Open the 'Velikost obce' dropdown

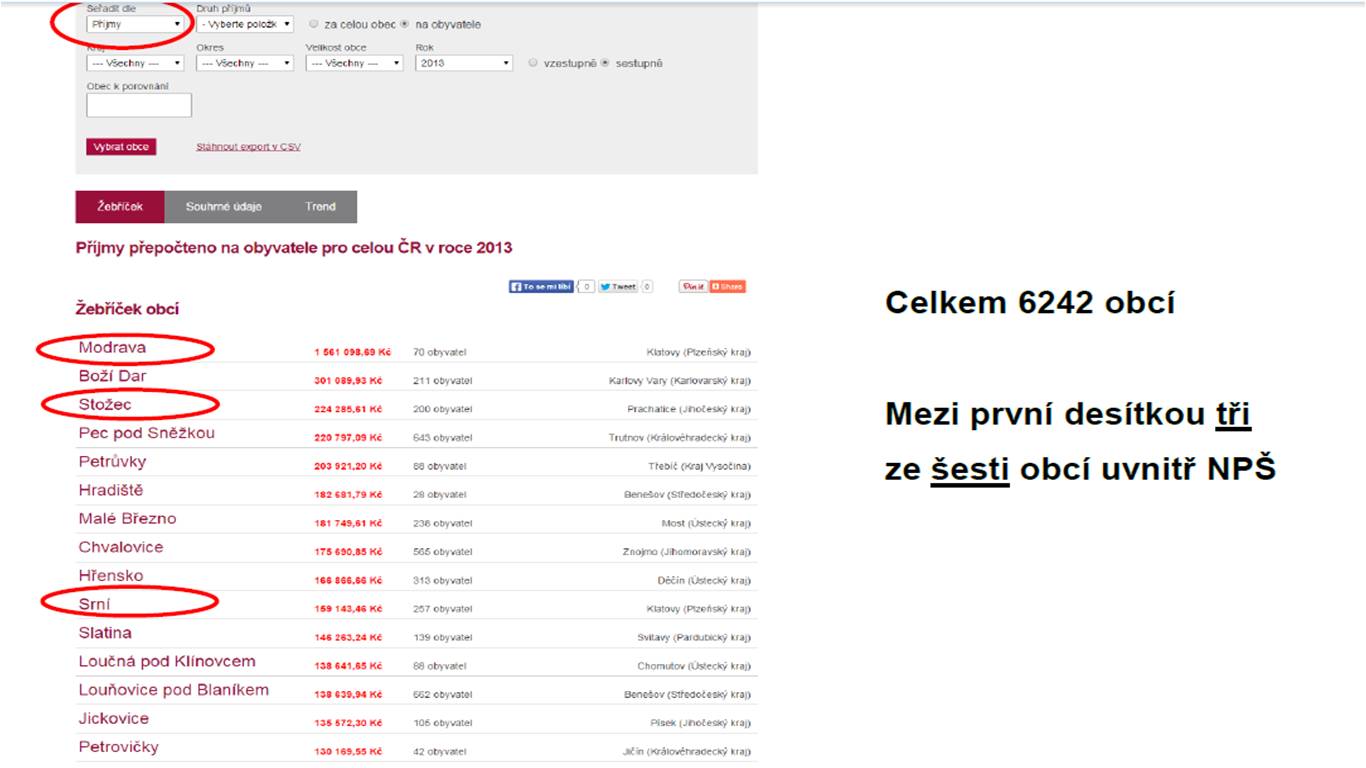point(354,63)
